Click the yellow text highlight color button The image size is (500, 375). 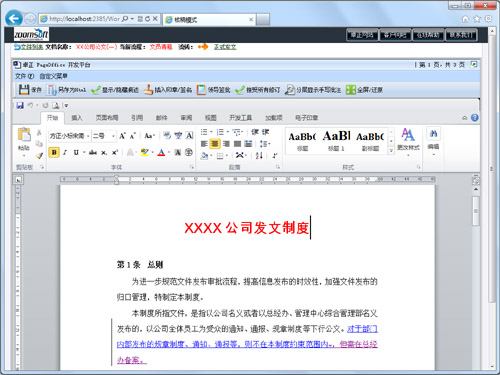(144, 152)
